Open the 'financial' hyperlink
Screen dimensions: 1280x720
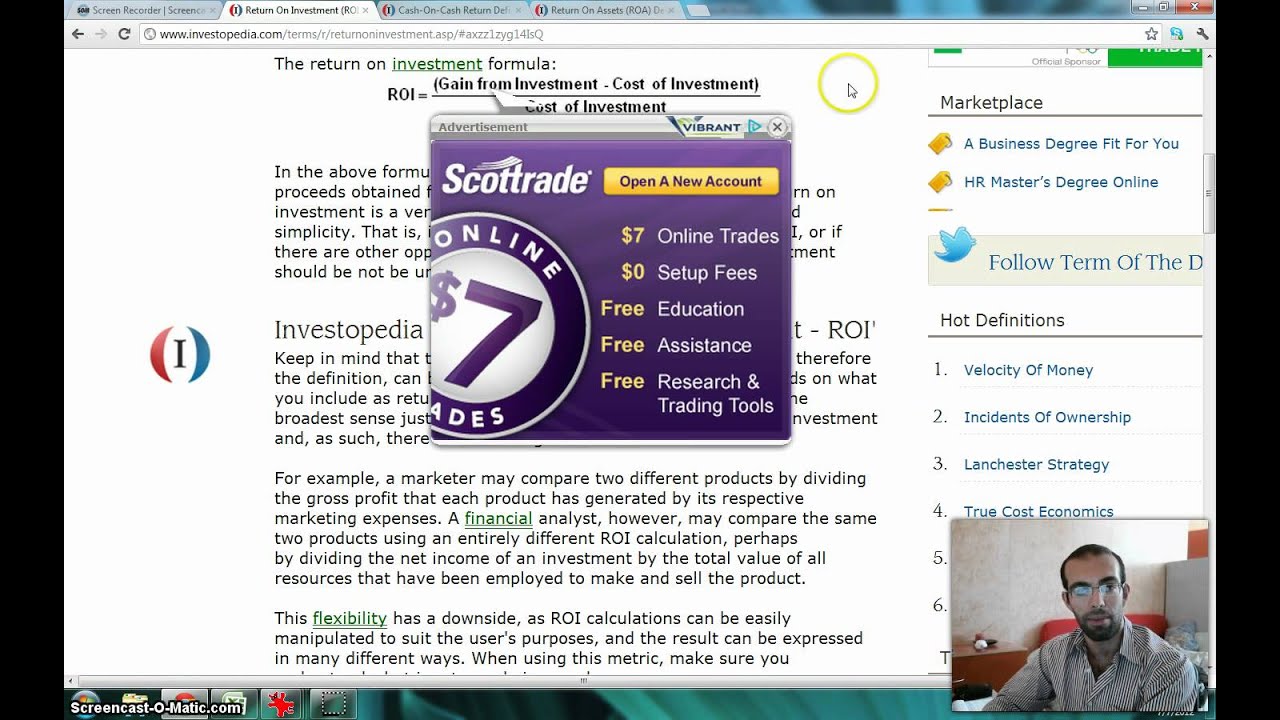coord(498,518)
